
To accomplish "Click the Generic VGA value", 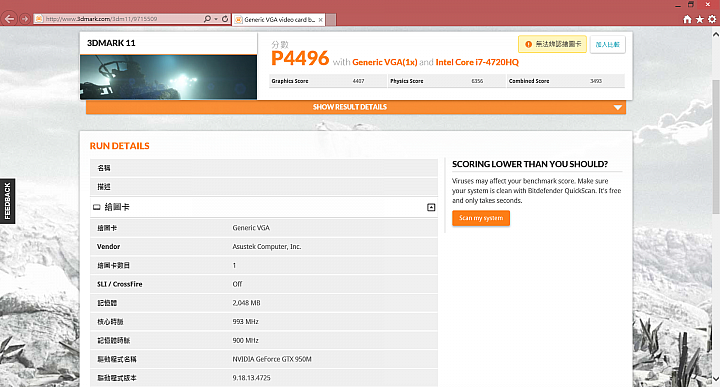I will pos(251,228).
